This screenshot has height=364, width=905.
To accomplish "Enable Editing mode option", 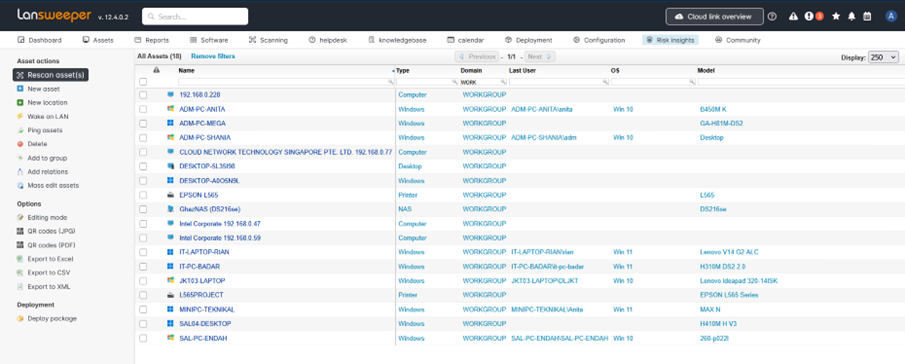I will [47, 217].
